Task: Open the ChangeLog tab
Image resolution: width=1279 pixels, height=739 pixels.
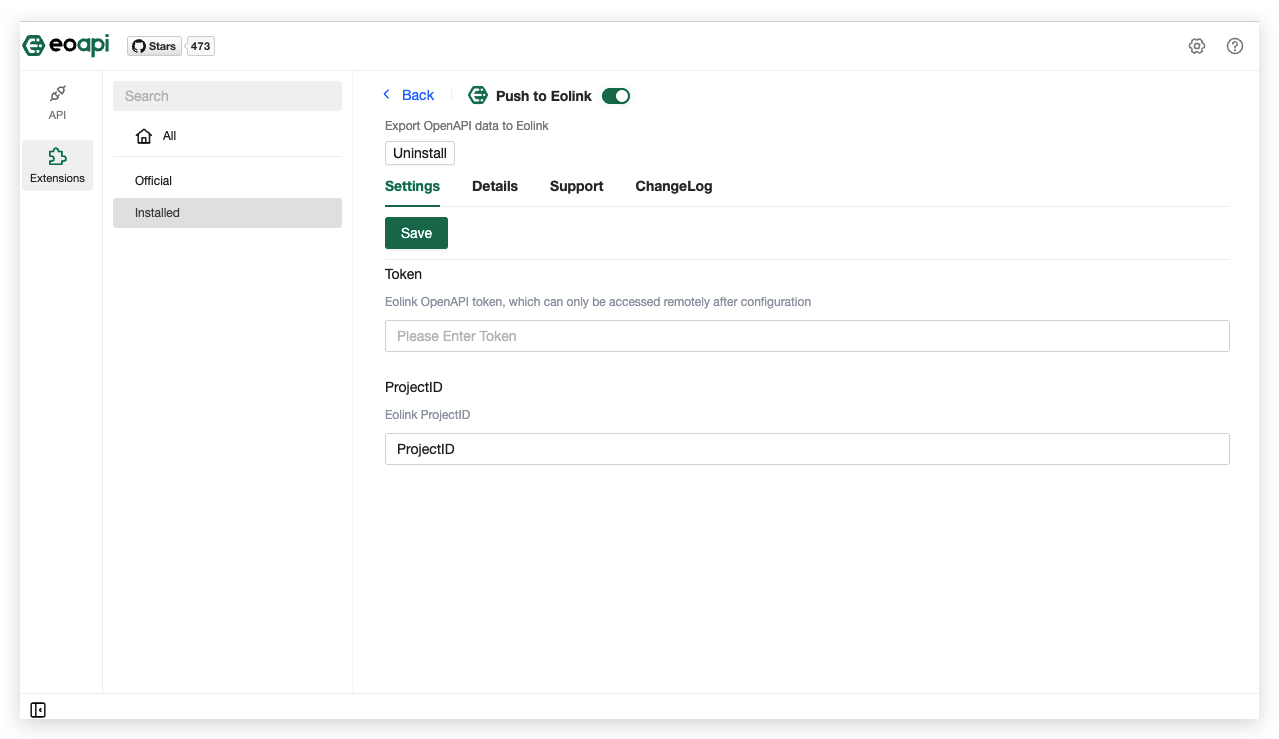Action: 674,187
